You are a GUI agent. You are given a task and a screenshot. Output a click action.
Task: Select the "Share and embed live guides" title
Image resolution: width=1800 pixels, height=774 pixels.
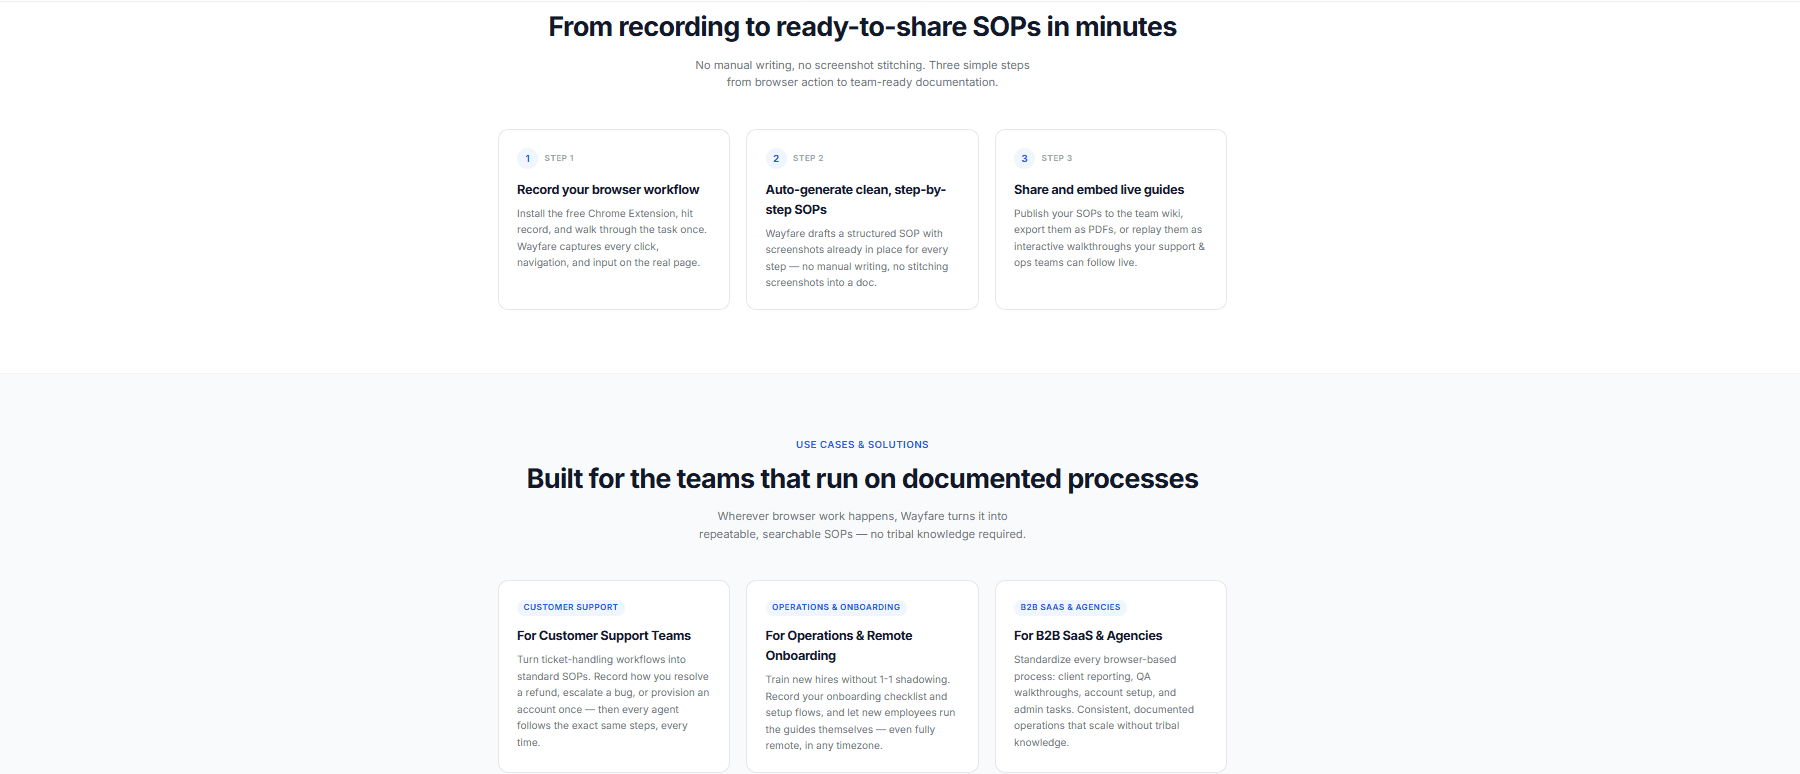pos(1099,190)
